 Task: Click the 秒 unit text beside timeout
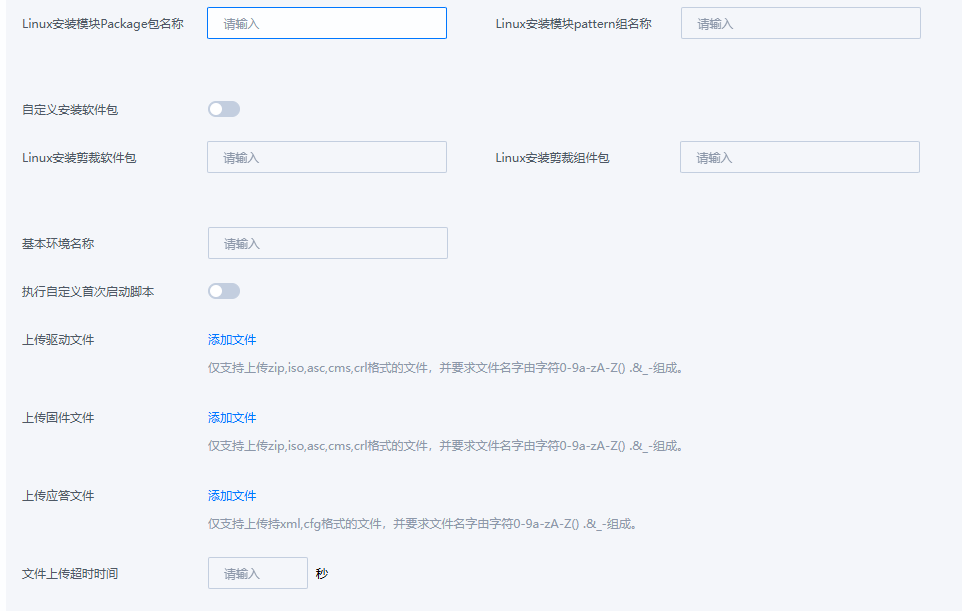[321, 574]
